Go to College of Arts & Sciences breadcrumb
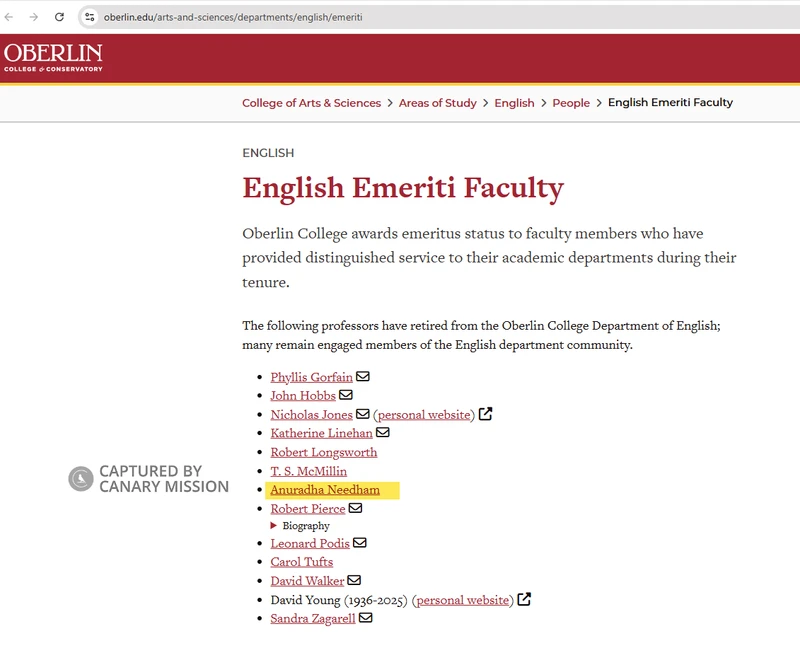 point(311,103)
